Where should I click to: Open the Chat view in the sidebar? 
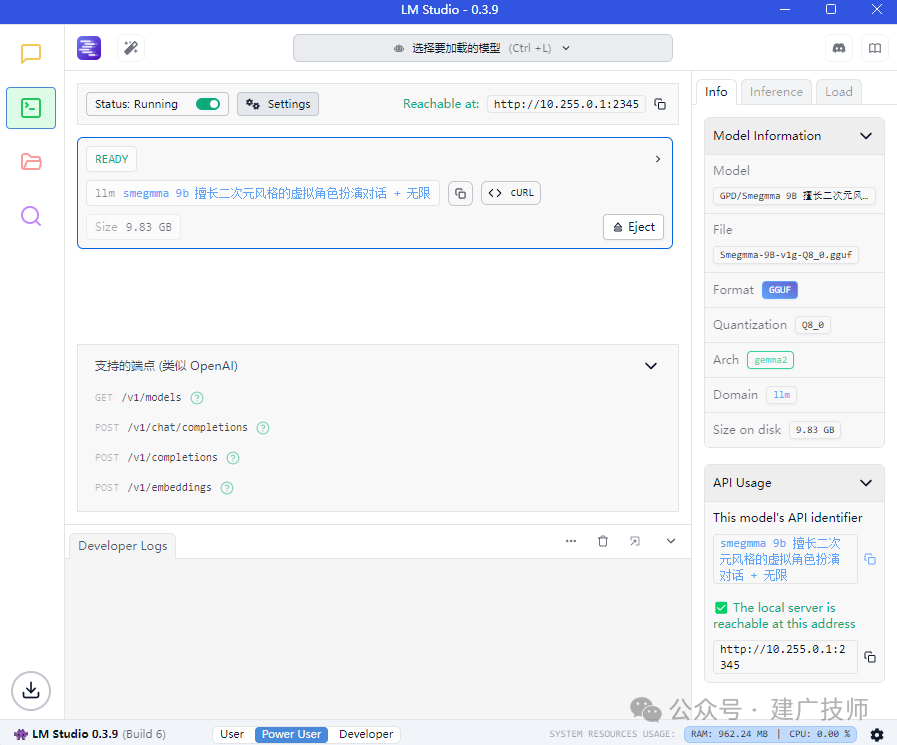tap(31, 54)
